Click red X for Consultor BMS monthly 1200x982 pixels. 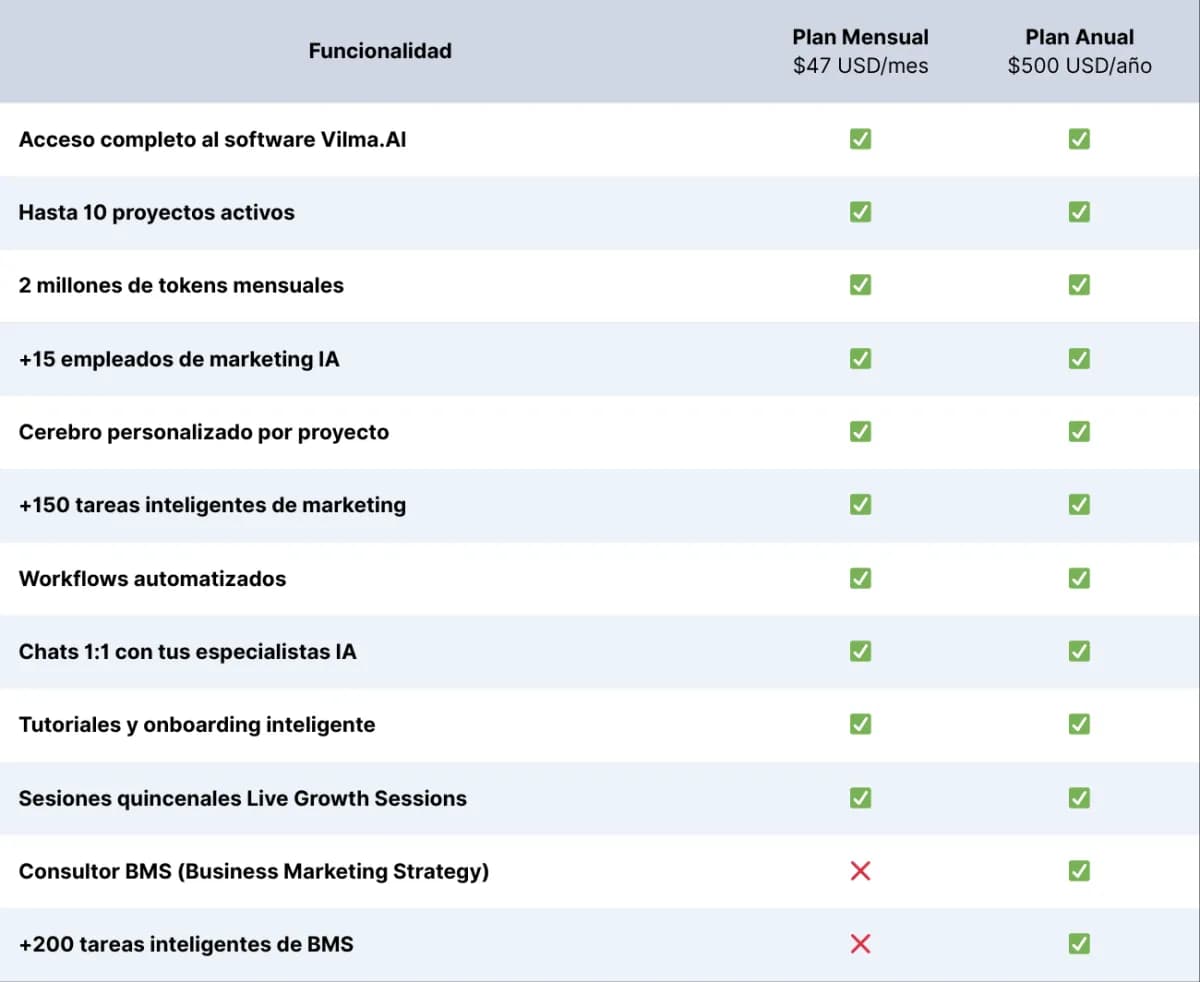tap(860, 871)
